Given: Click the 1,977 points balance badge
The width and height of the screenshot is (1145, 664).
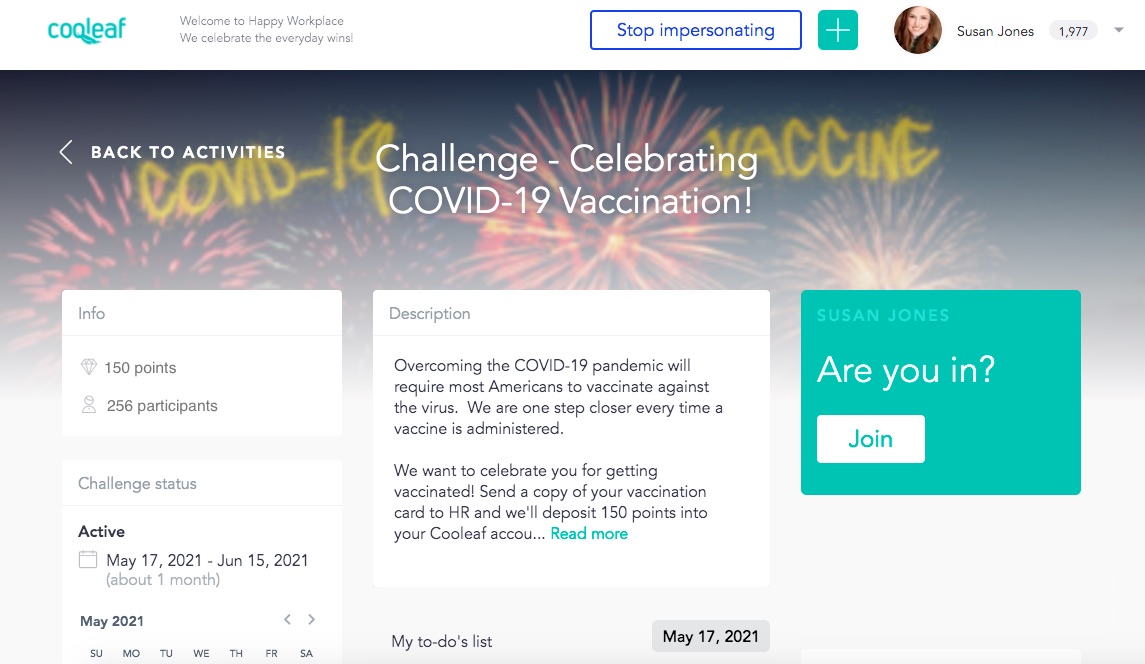Looking at the screenshot, I should [x=1072, y=31].
